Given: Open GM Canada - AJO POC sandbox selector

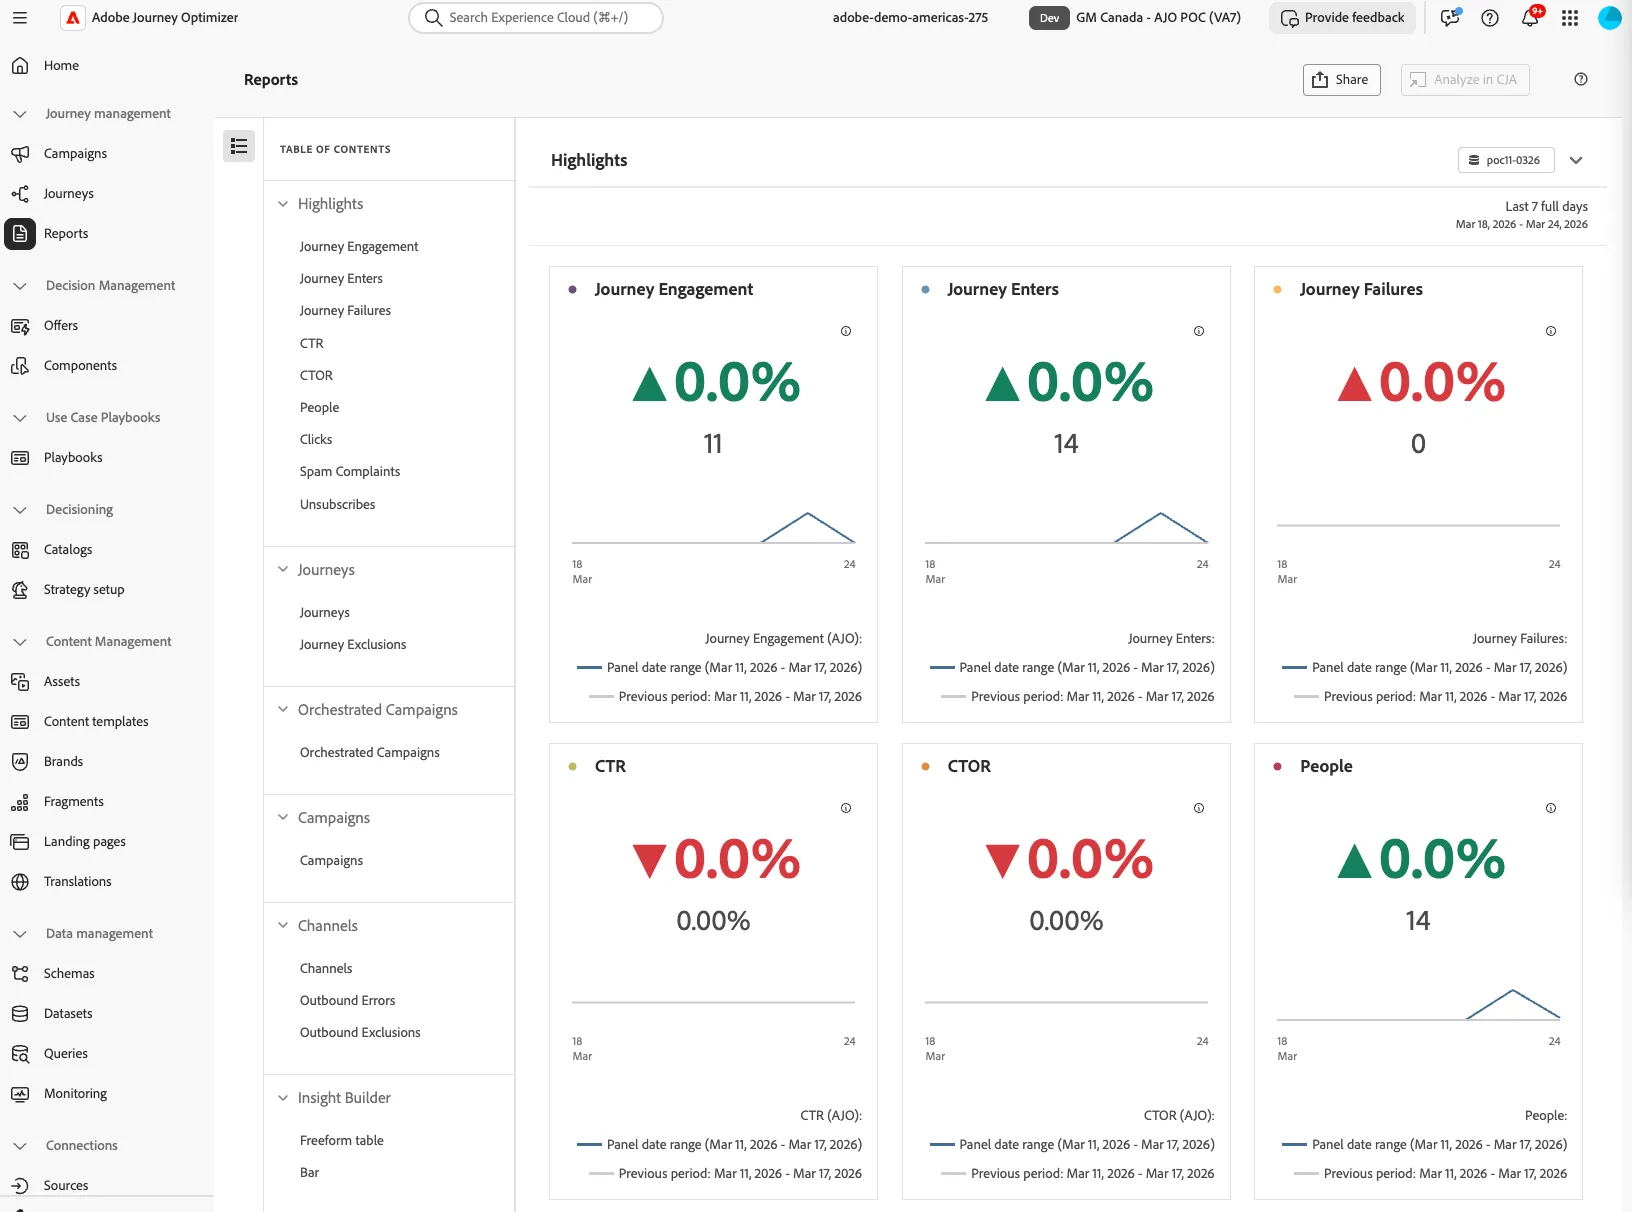Looking at the screenshot, I should coord(1136,18).
